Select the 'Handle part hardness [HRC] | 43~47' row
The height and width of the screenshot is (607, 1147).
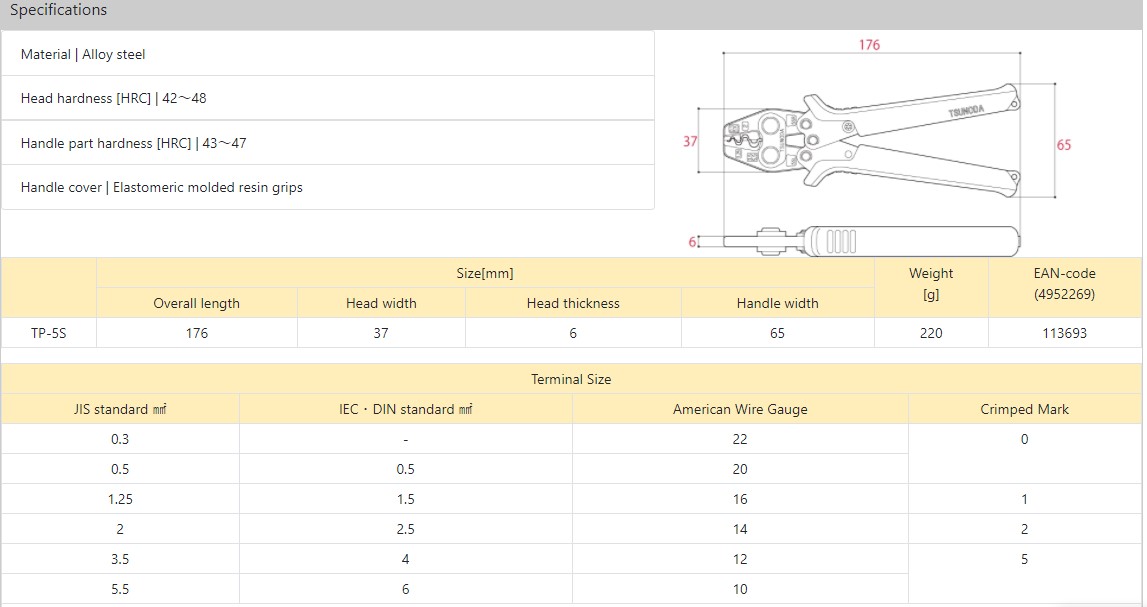pos(328,143)
